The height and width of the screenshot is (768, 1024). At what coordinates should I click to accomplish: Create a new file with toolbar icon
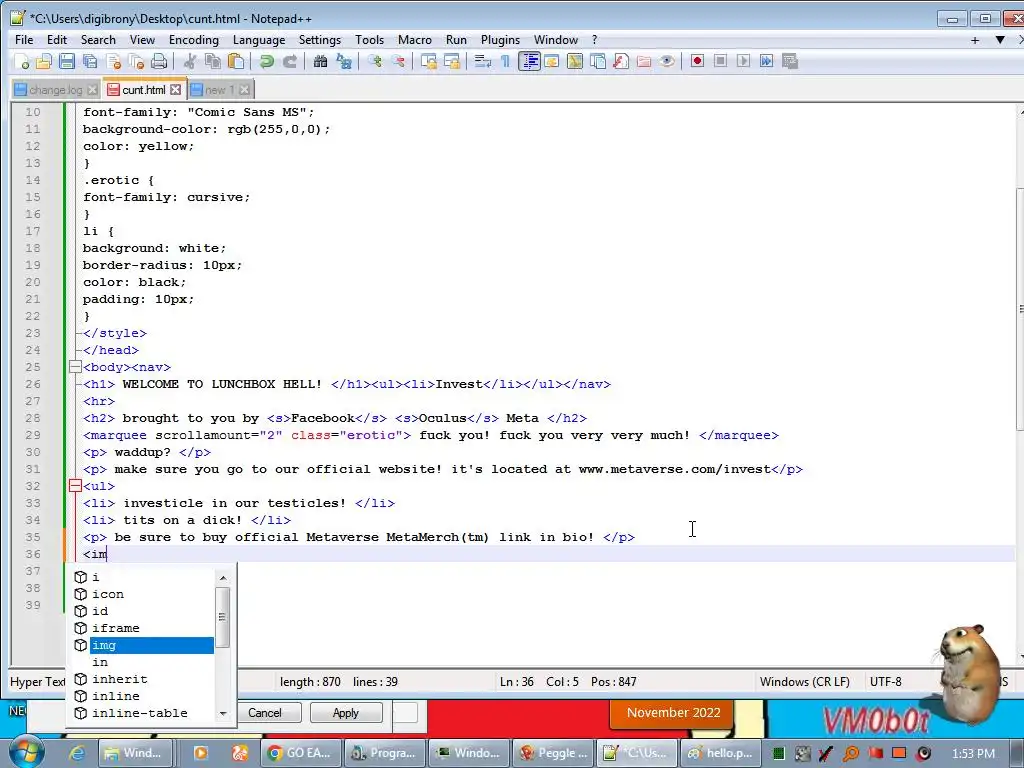[x=22, y=61]
